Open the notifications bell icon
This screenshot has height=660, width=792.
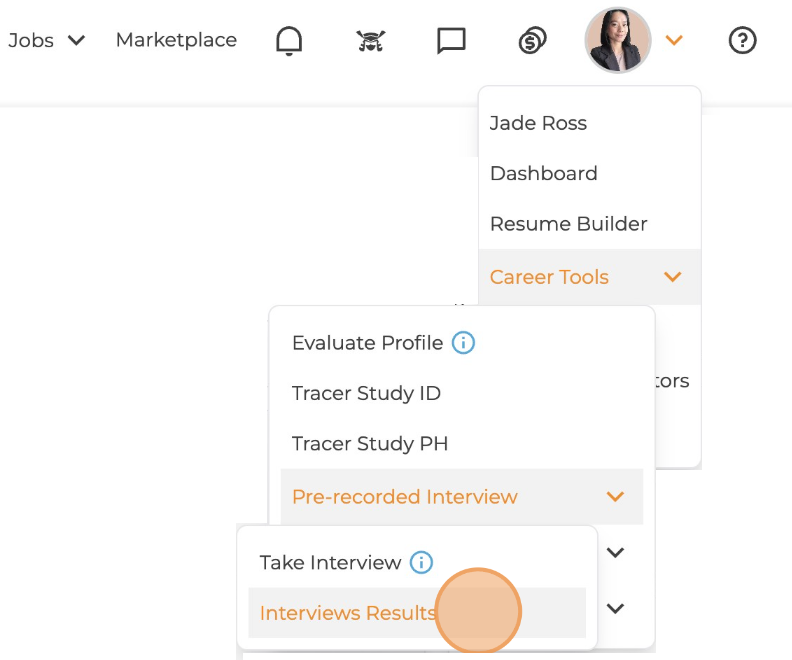[x=289, y=41]
